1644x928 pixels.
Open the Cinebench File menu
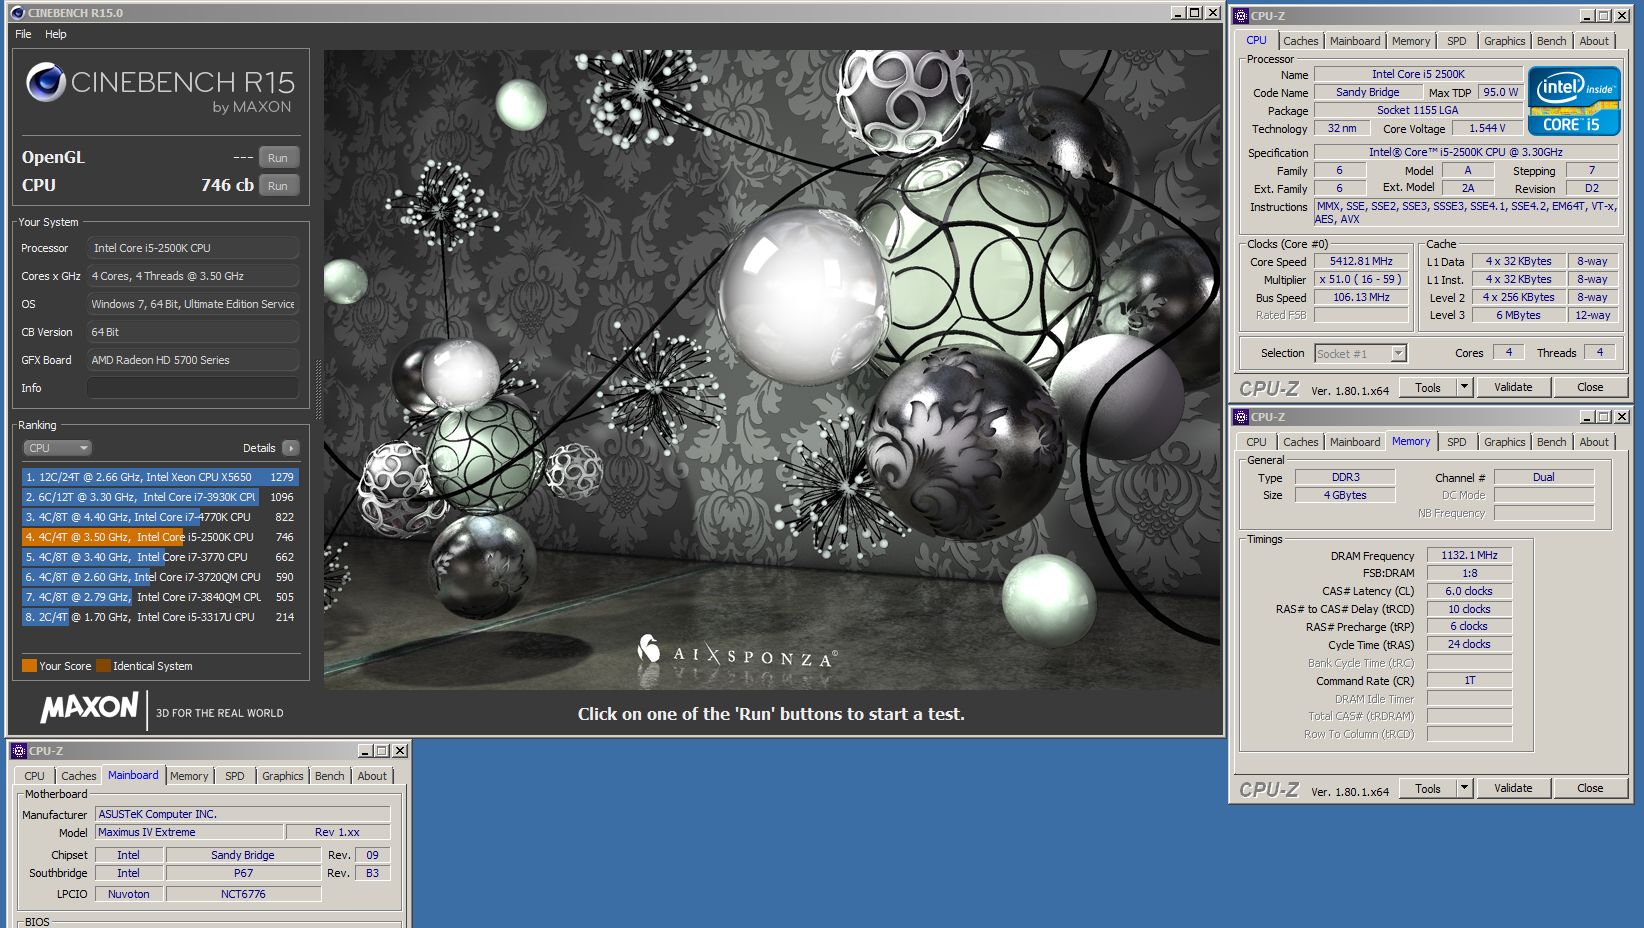pos(23,34)
